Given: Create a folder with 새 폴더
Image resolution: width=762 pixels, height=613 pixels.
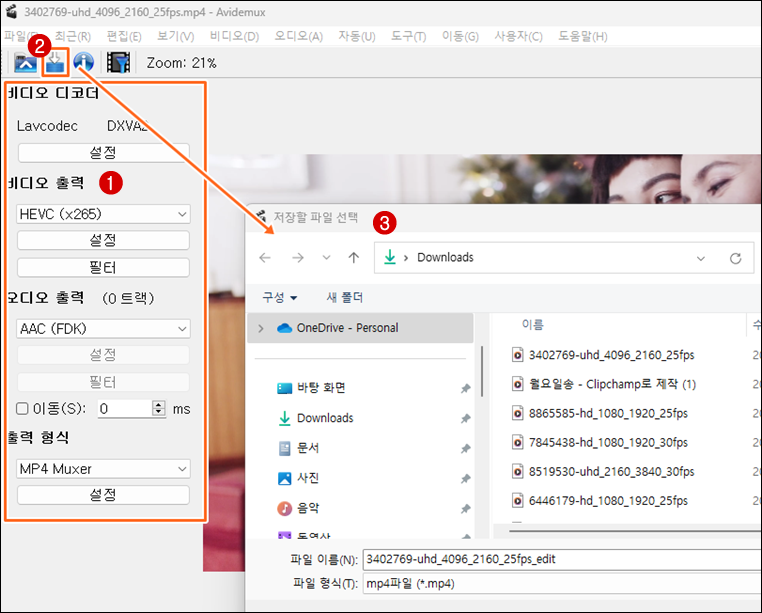Looking at the screenshot, I should 345,298.
